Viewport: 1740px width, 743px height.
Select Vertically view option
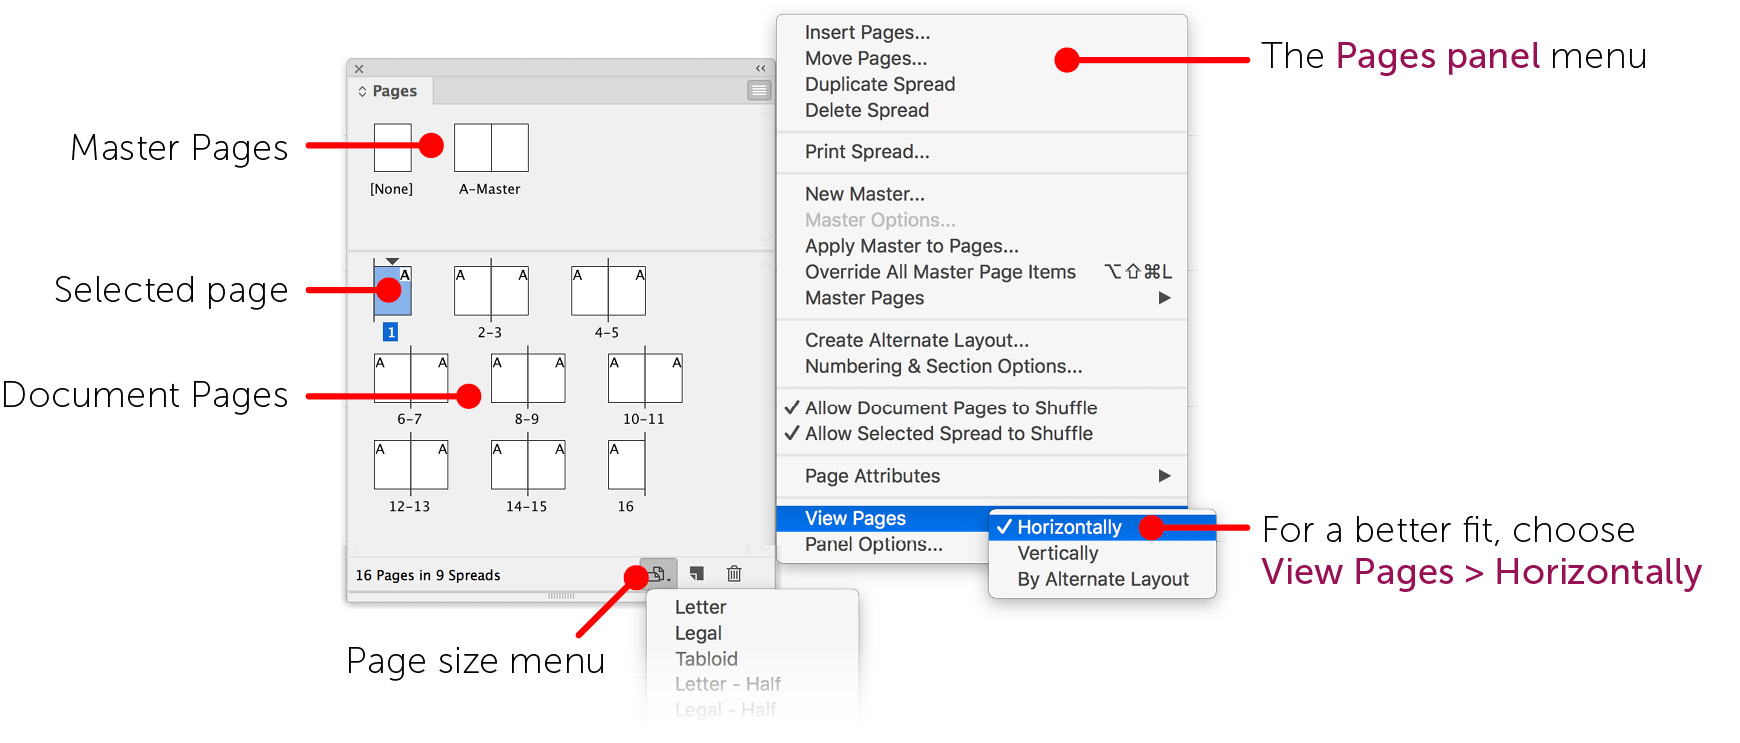pos(1102,553)
